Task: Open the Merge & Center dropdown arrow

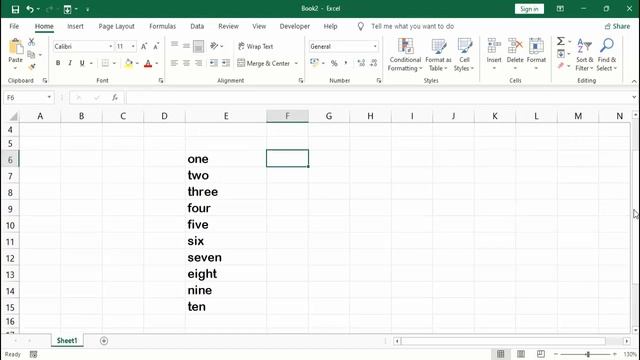Action: (296, 63)
